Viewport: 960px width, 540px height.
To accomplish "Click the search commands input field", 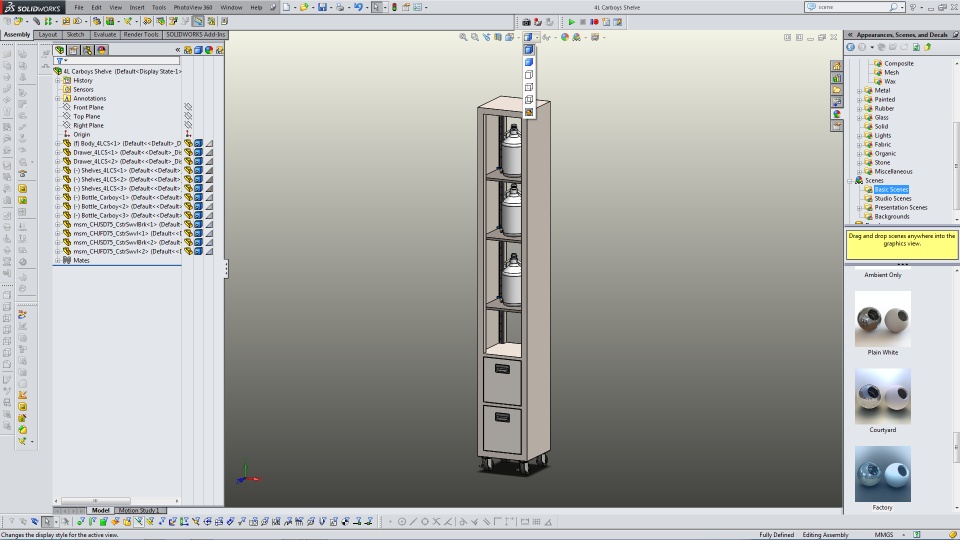I will click(x=851, y=7).
